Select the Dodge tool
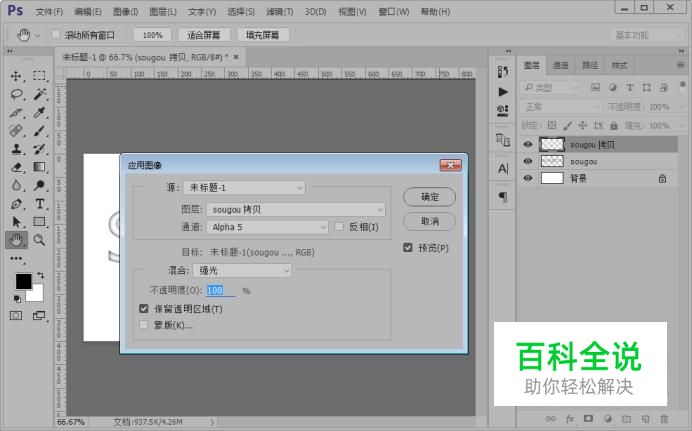Image resolution: width=692 pixels, height=431 pixels. (x=39, y=185)
